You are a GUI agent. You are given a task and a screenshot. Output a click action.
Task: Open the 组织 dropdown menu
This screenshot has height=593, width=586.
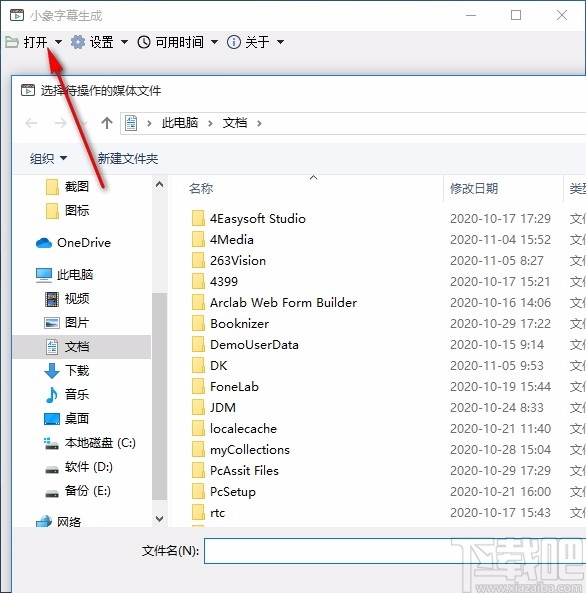pos(48,158)
